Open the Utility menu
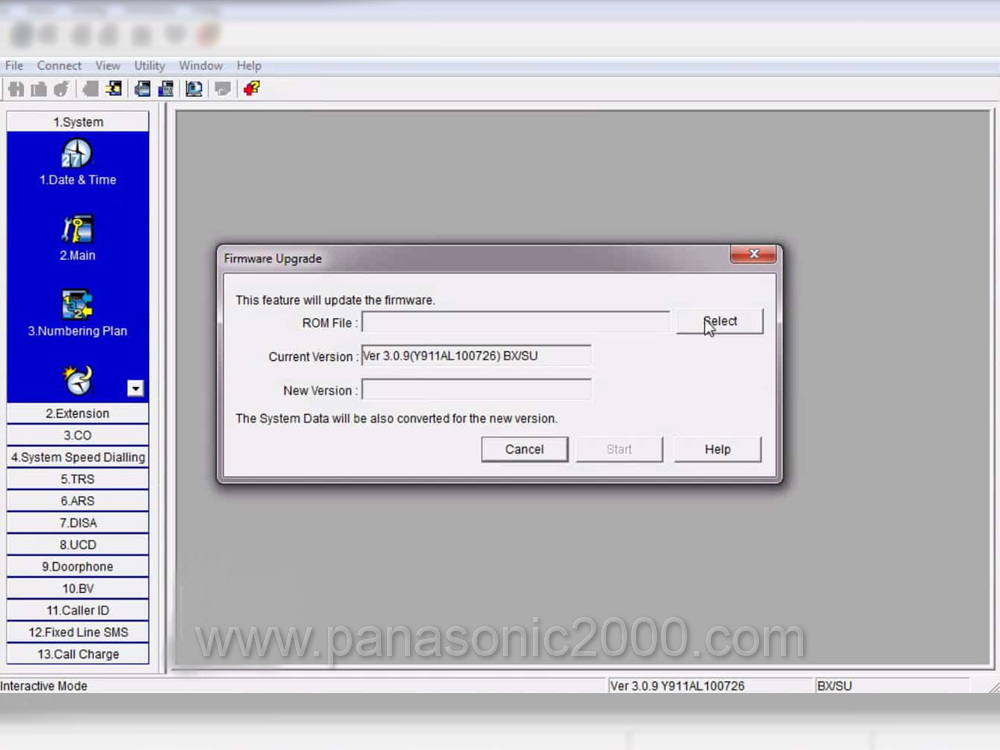Screen dimensions: 1000x750 (149, 66)
